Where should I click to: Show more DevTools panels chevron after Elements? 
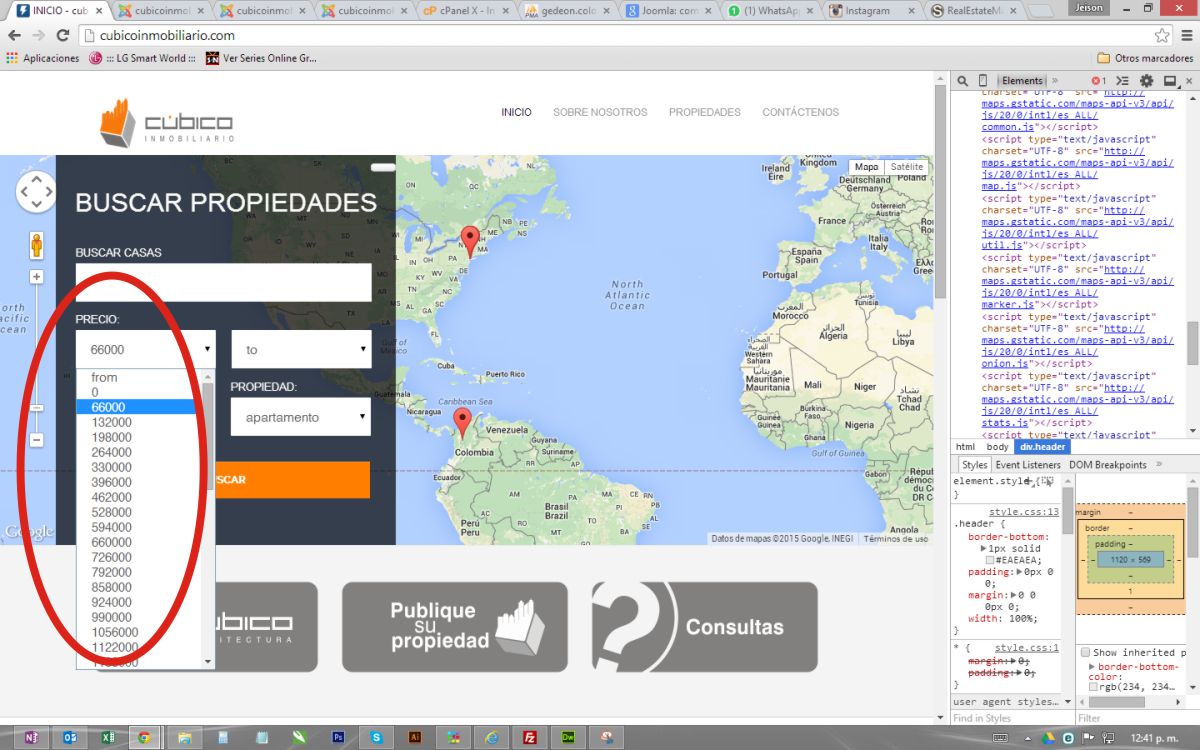1055,81
